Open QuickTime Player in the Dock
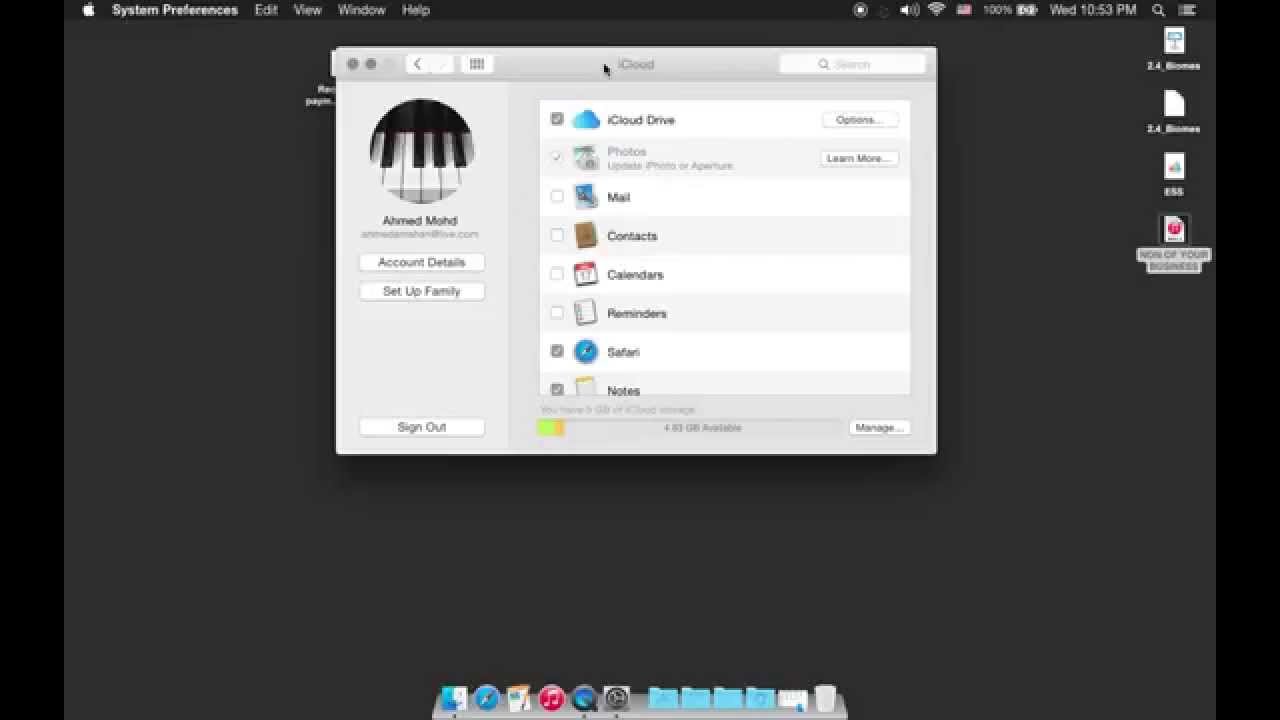Viewport: 1280px width, 720px height. click(585, 698)
